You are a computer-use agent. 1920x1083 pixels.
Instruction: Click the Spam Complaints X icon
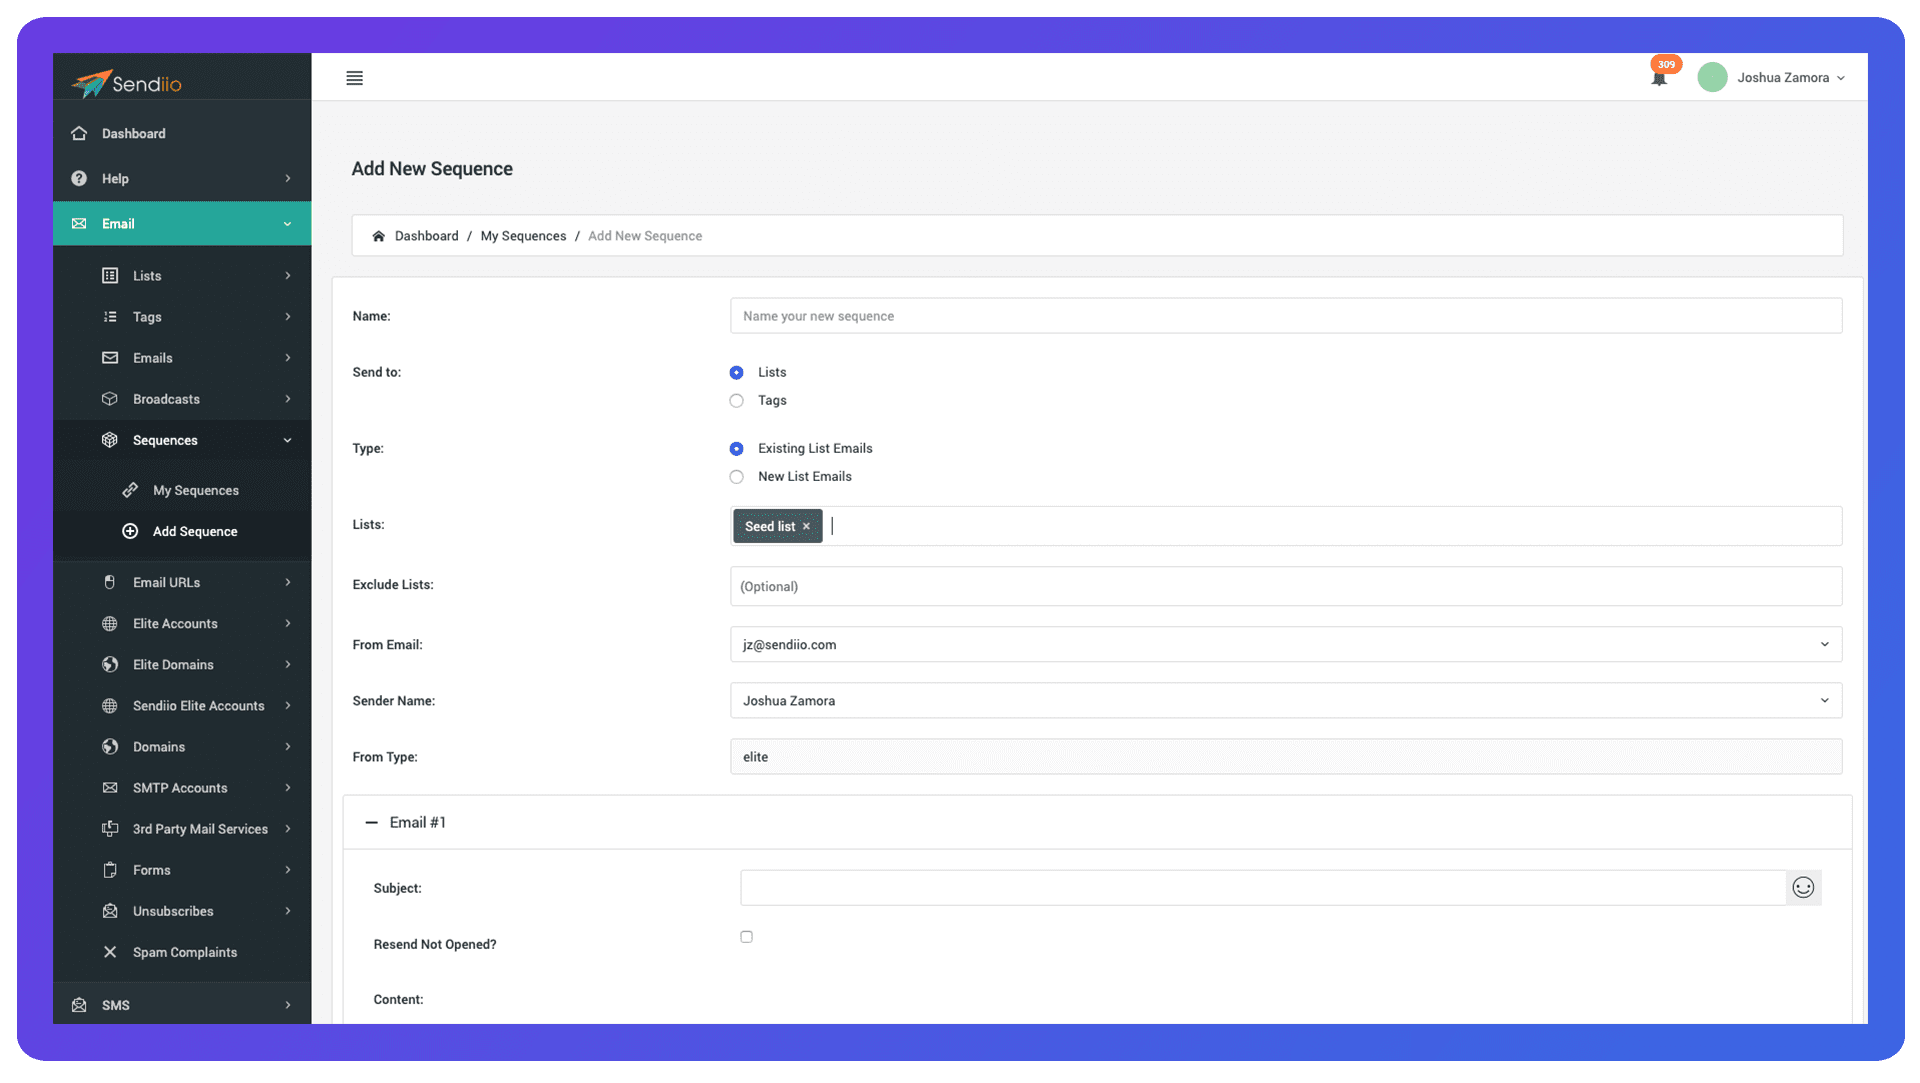(x=110, y=952)
